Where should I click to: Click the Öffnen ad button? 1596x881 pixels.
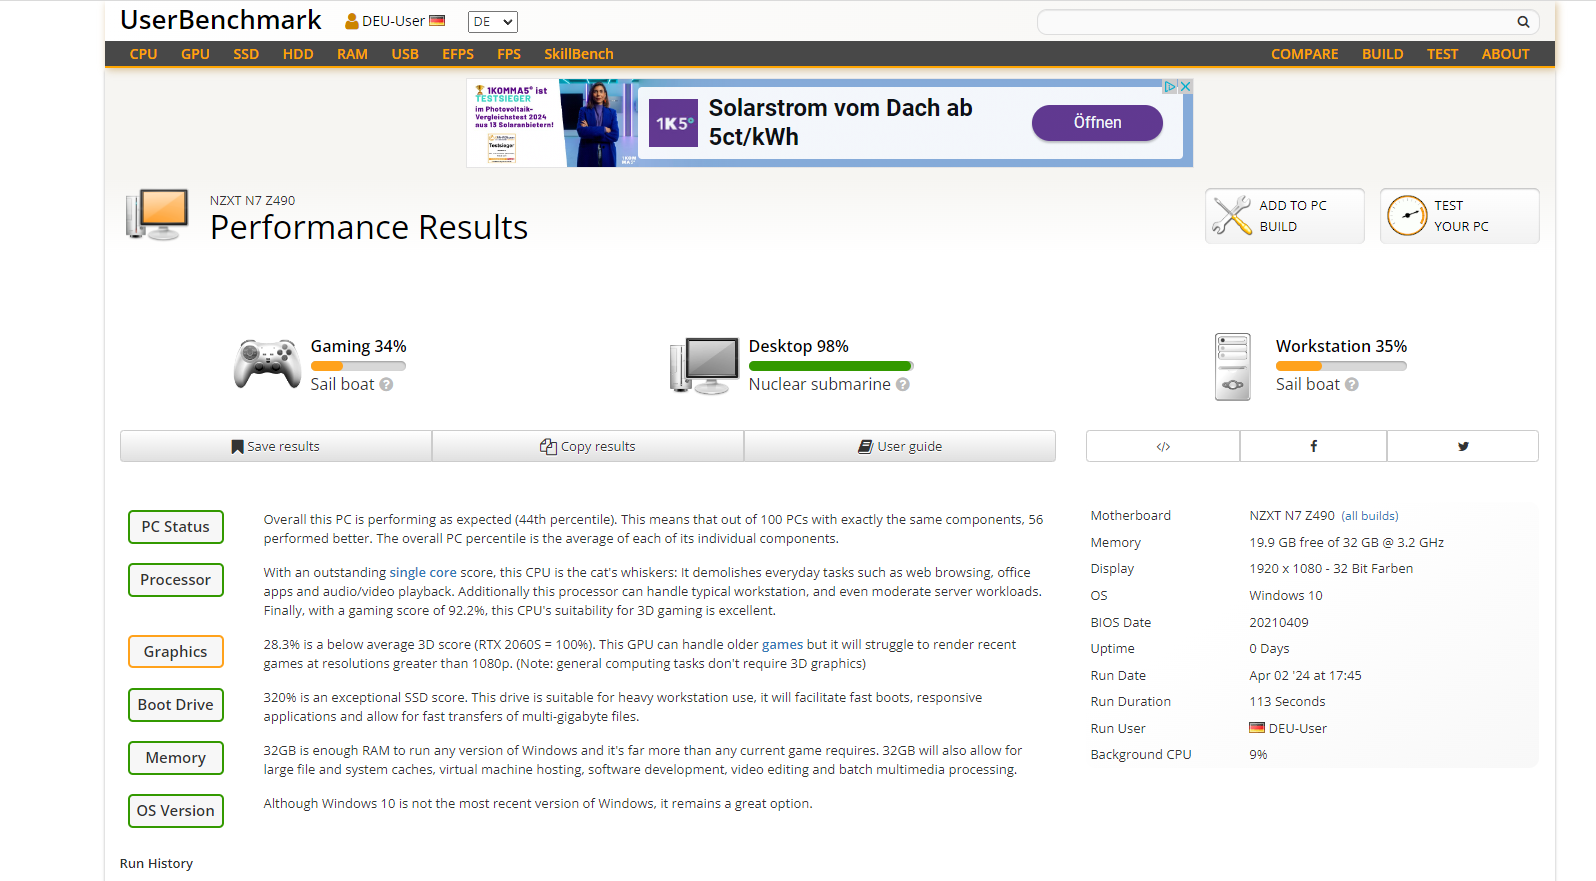1097,123
